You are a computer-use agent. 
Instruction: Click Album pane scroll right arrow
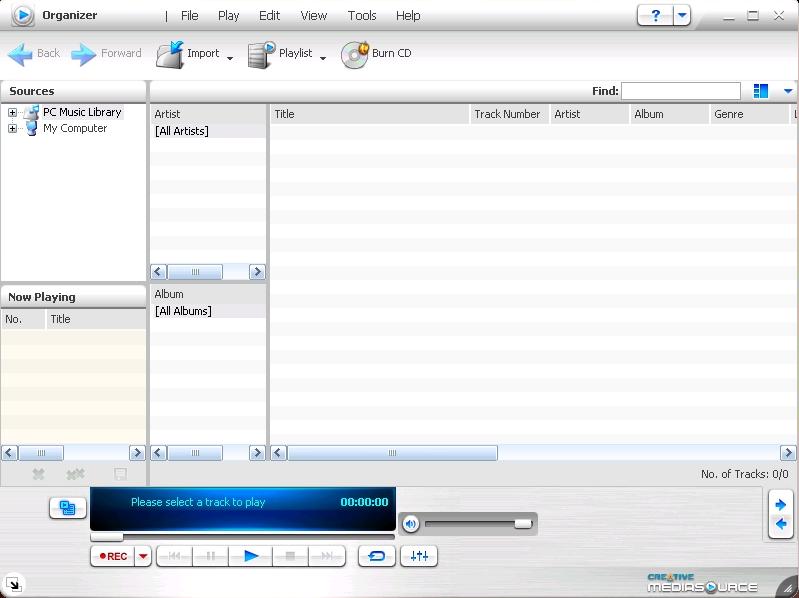point(257,453)
